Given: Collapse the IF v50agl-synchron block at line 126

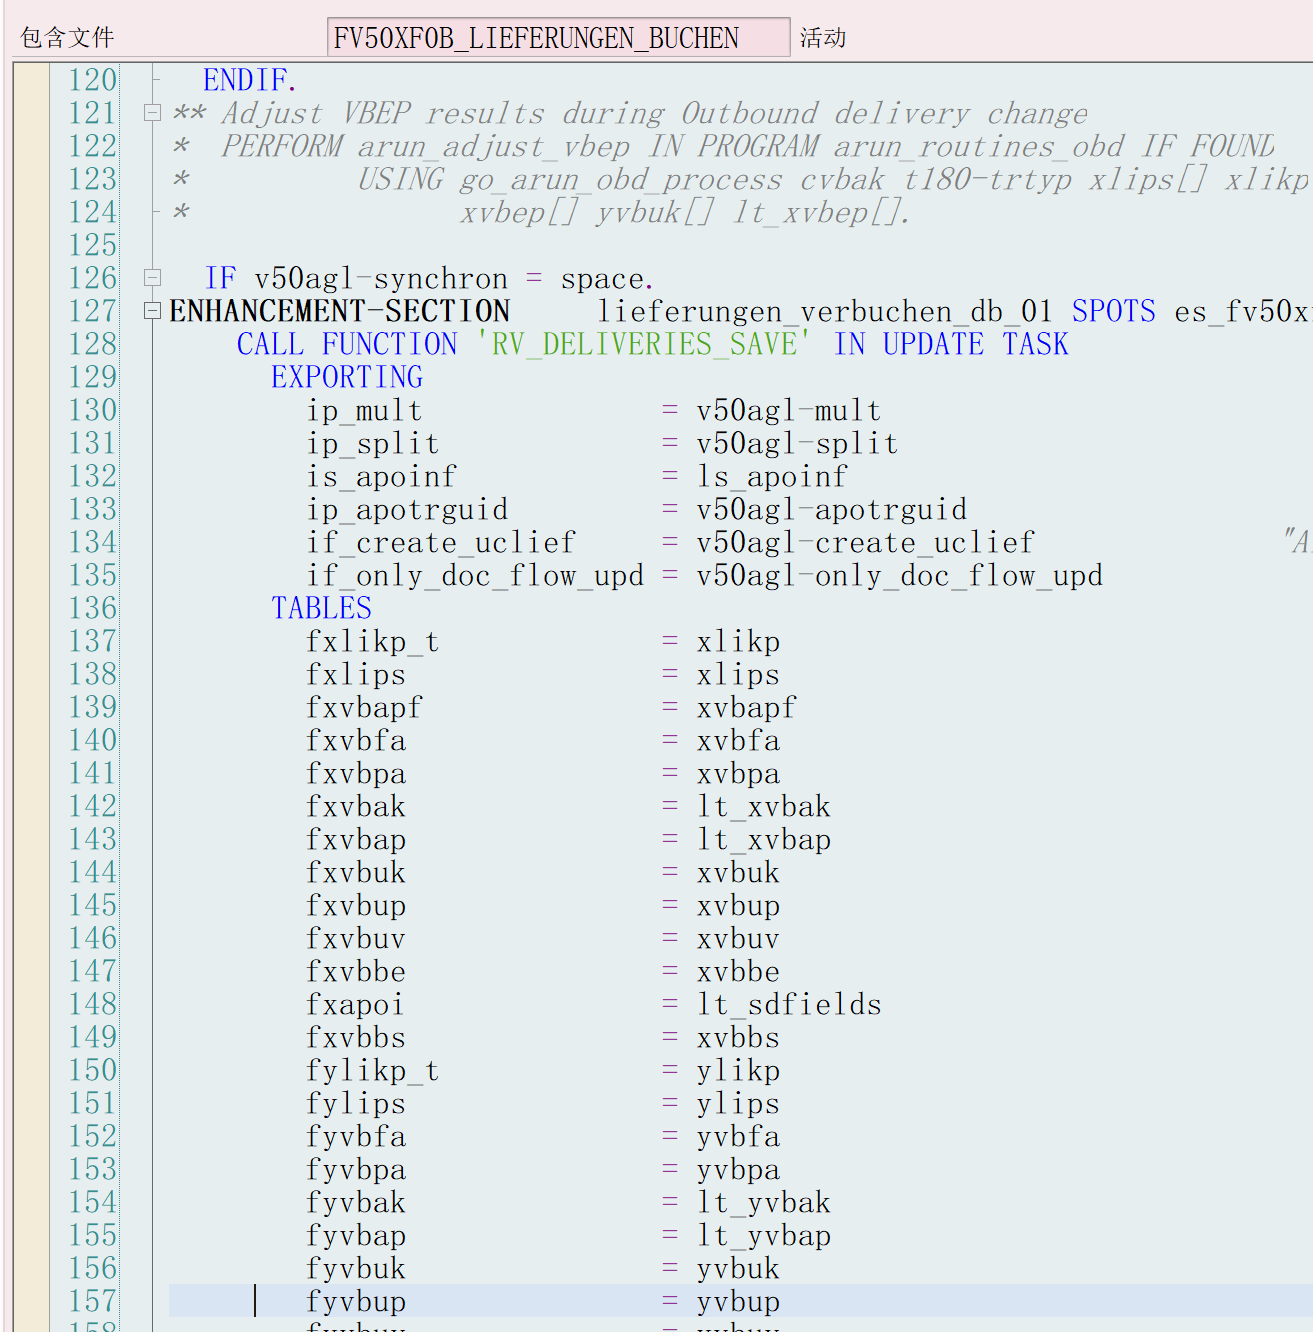Looking at the screenshot, I should click(152, 277).
